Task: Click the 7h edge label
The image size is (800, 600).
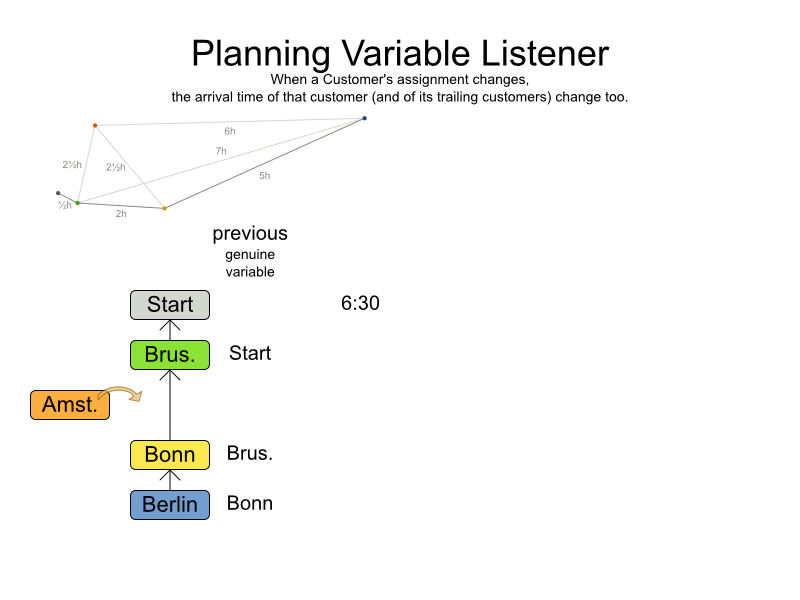Action: click(221, 151)
